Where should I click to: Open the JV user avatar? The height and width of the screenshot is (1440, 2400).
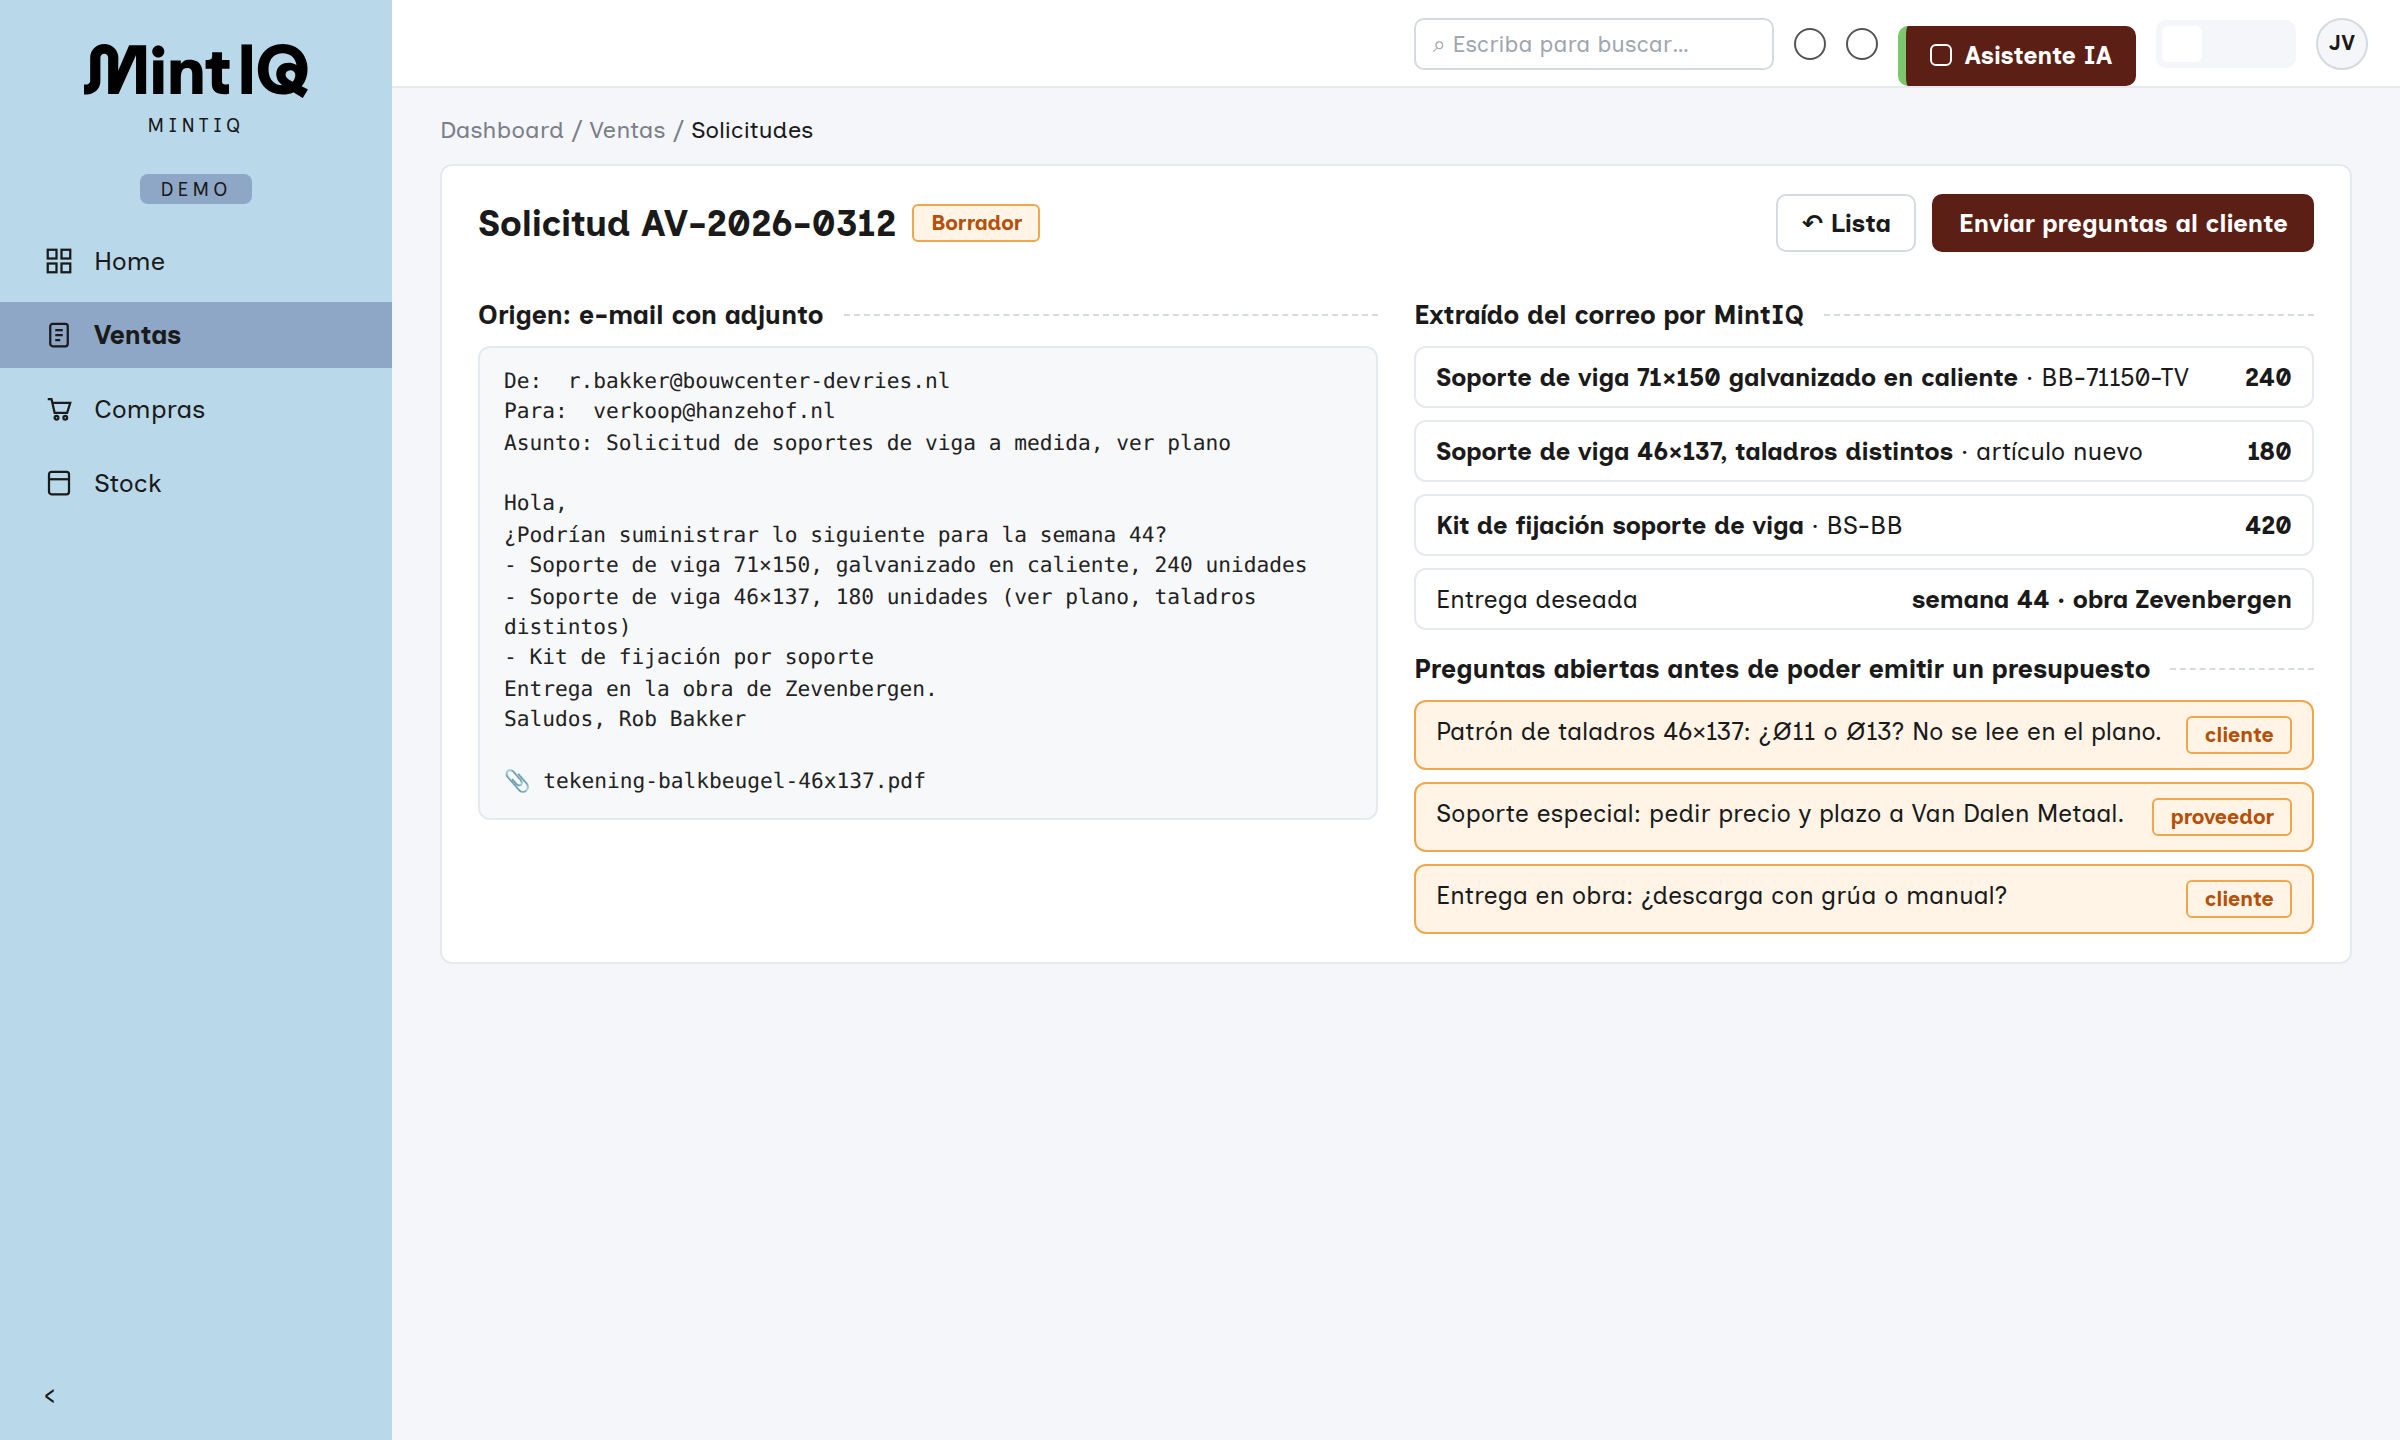2341,44
